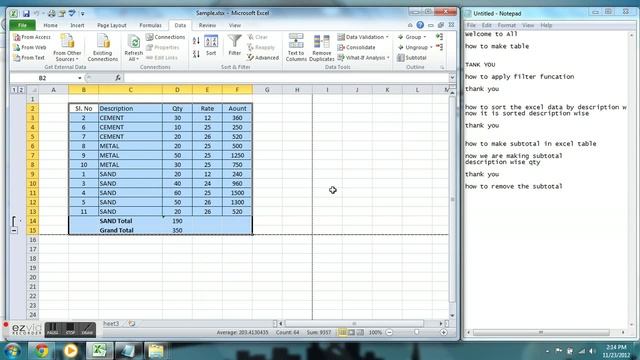Open Notepad File menu

[x=471, y=25]
